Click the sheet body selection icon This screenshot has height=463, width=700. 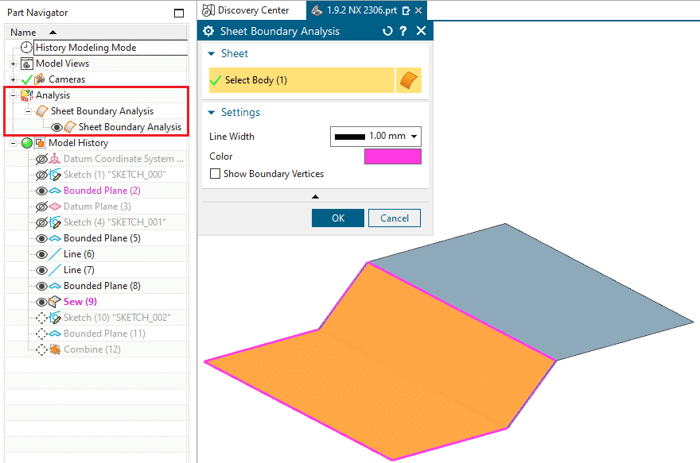408,80
